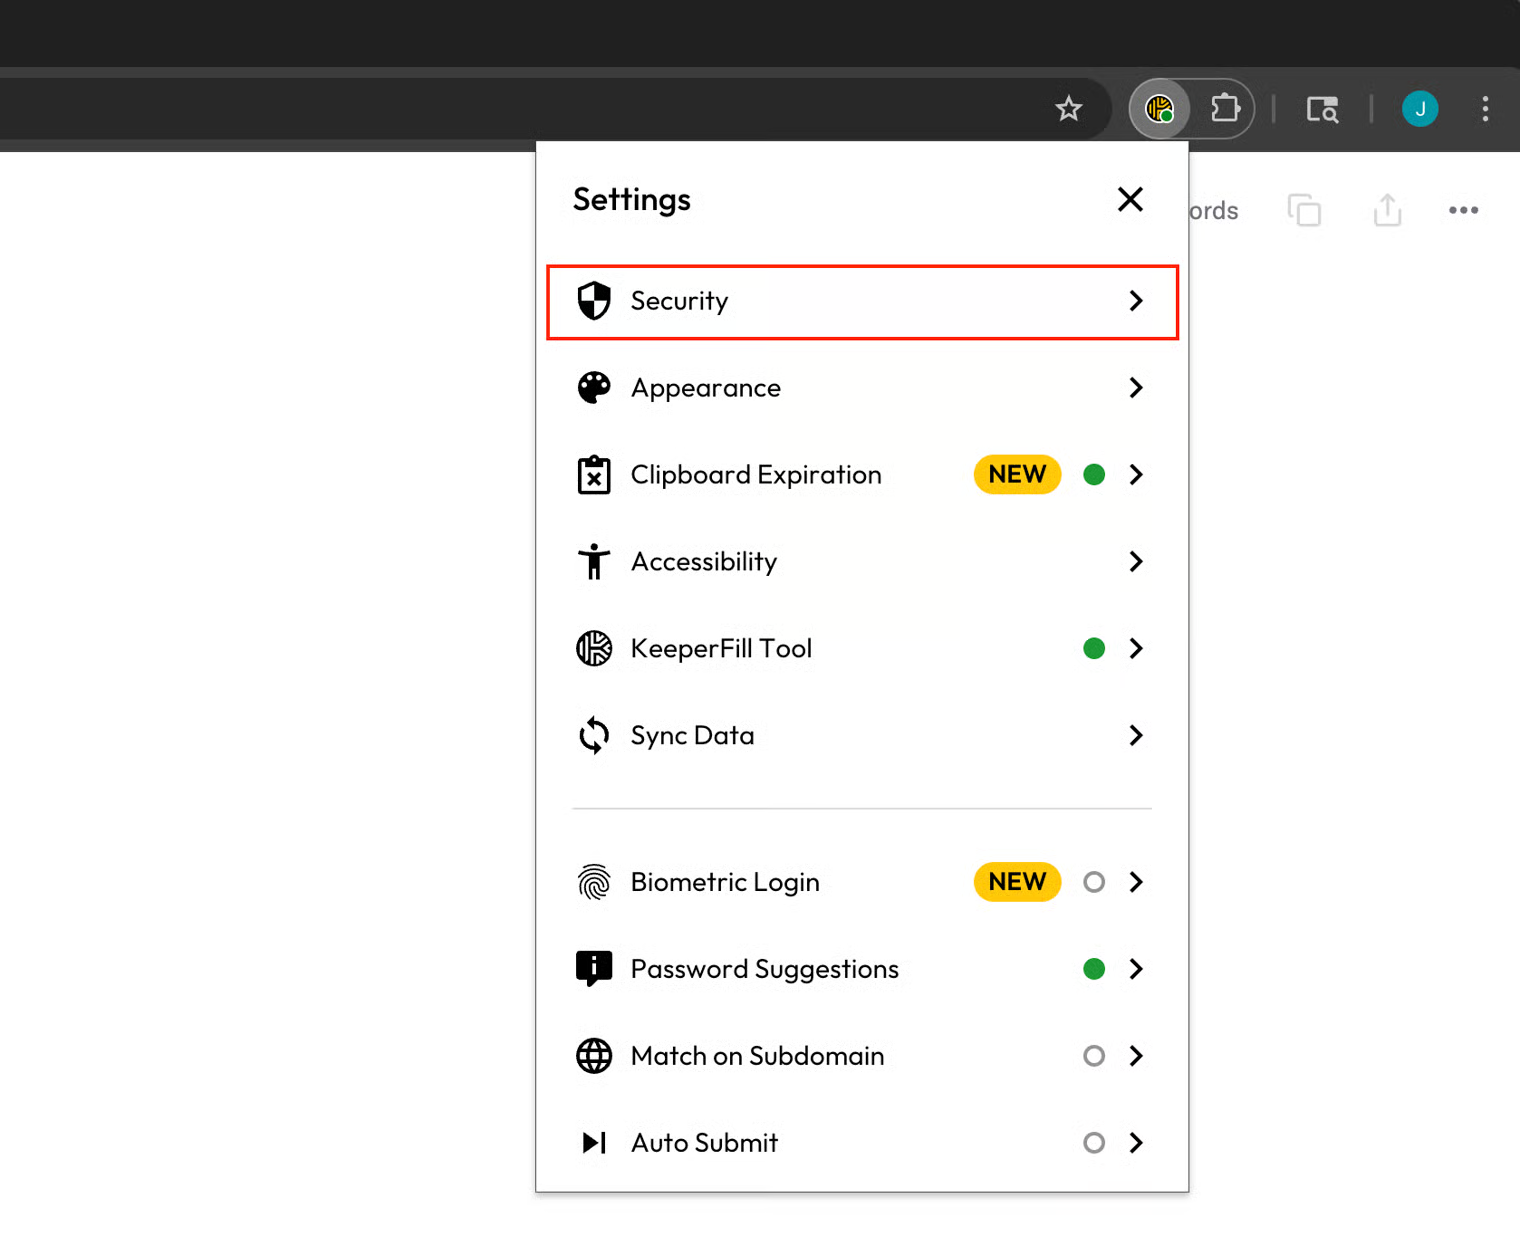Select the Password Suggestions menu entry
The height and width of the screenshot is (1255, 1520).
[764, 969]
